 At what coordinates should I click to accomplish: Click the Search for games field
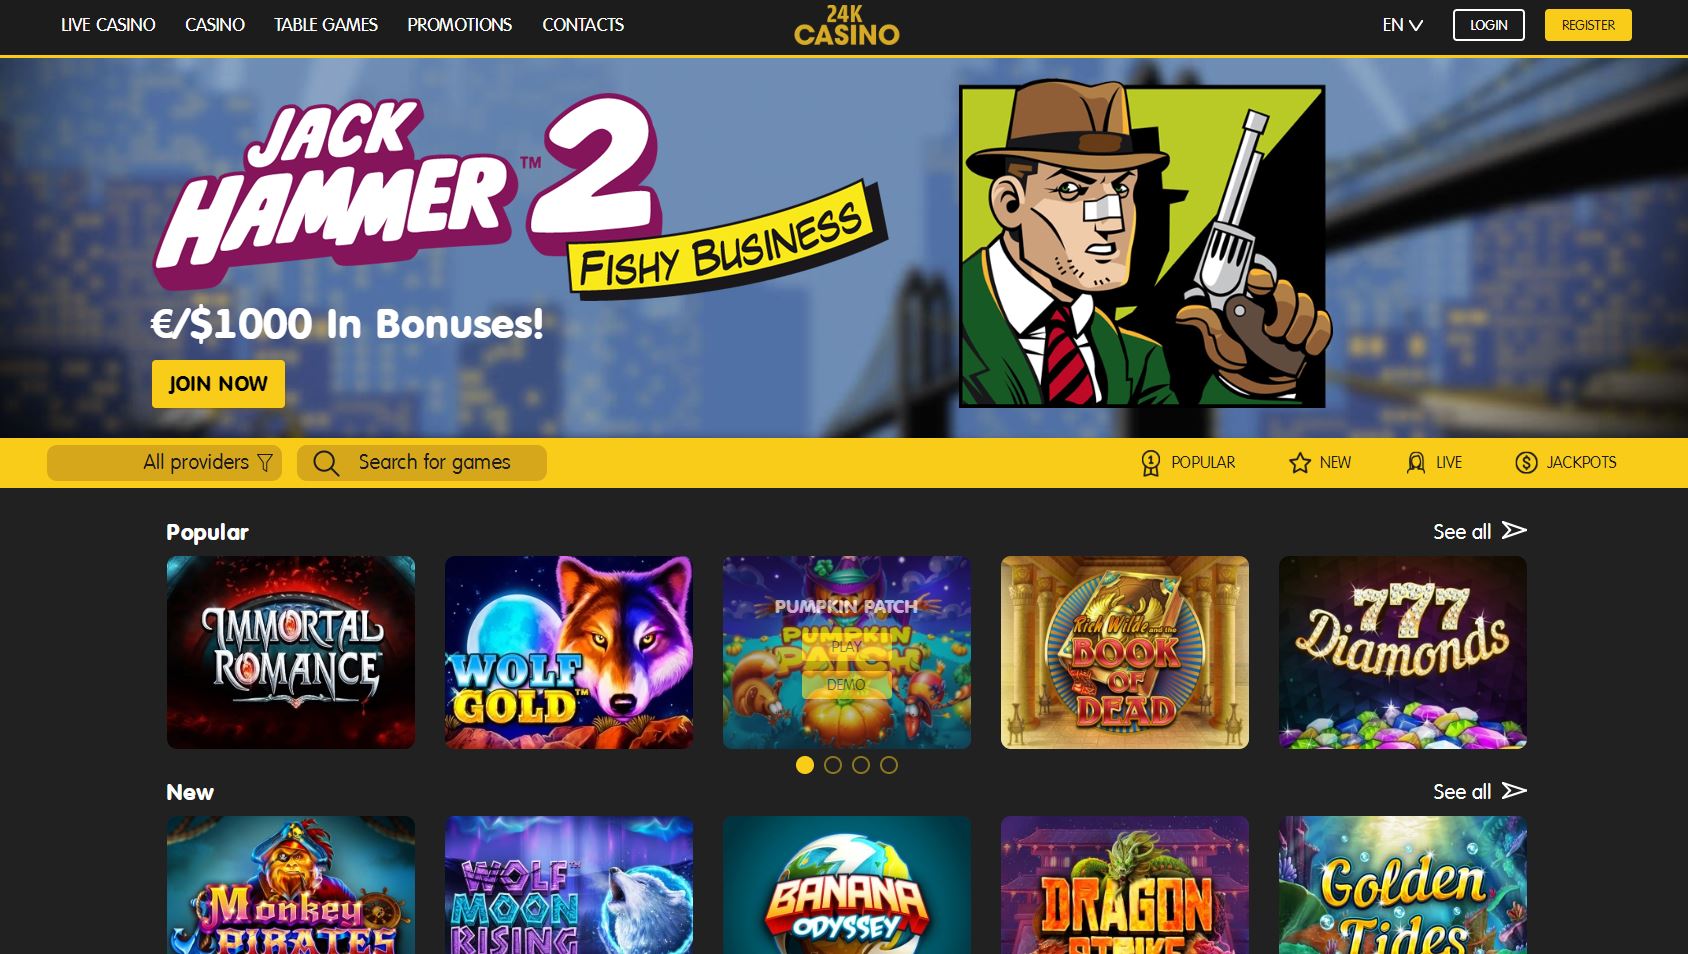coord(422,463)
